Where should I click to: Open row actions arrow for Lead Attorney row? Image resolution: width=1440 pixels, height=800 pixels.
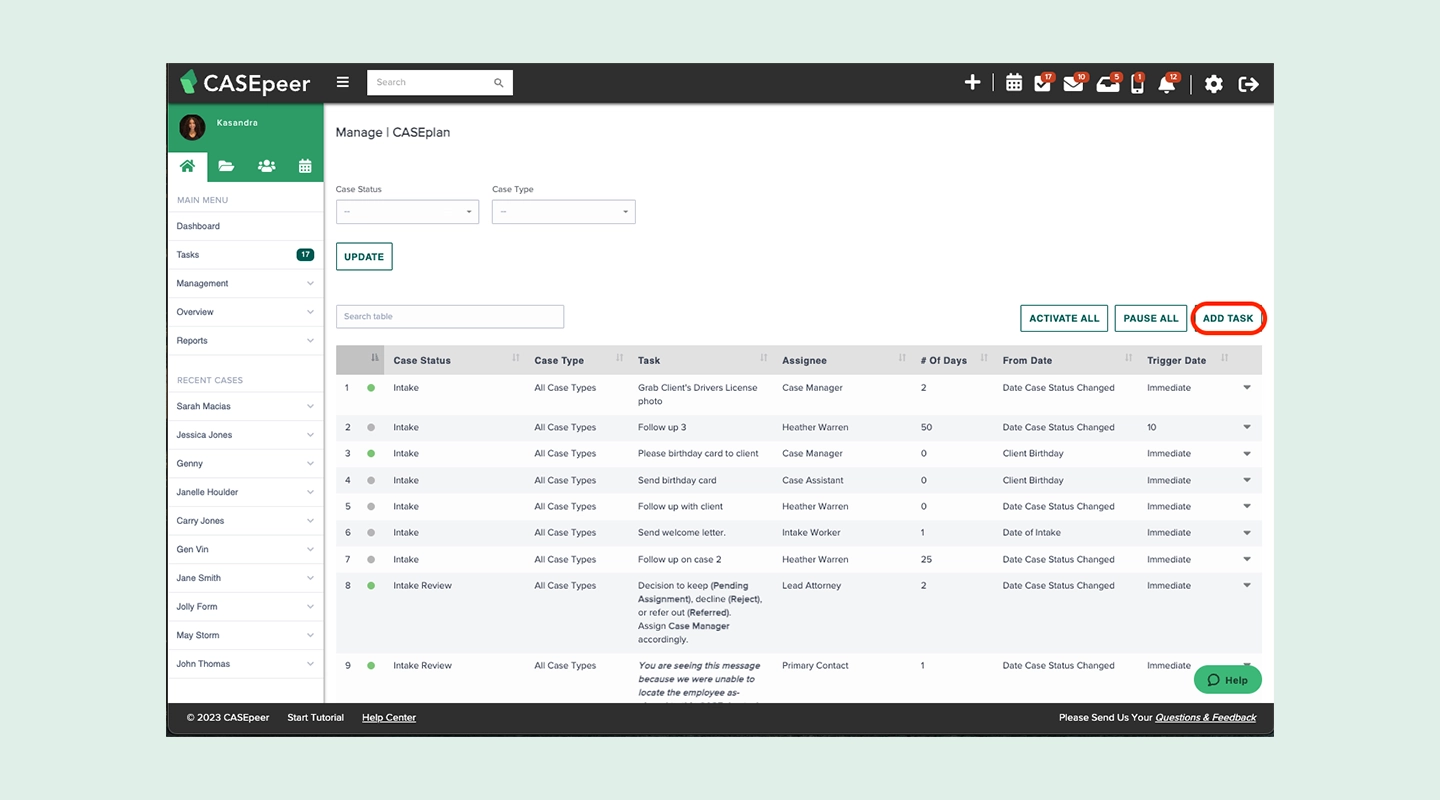1247,586
